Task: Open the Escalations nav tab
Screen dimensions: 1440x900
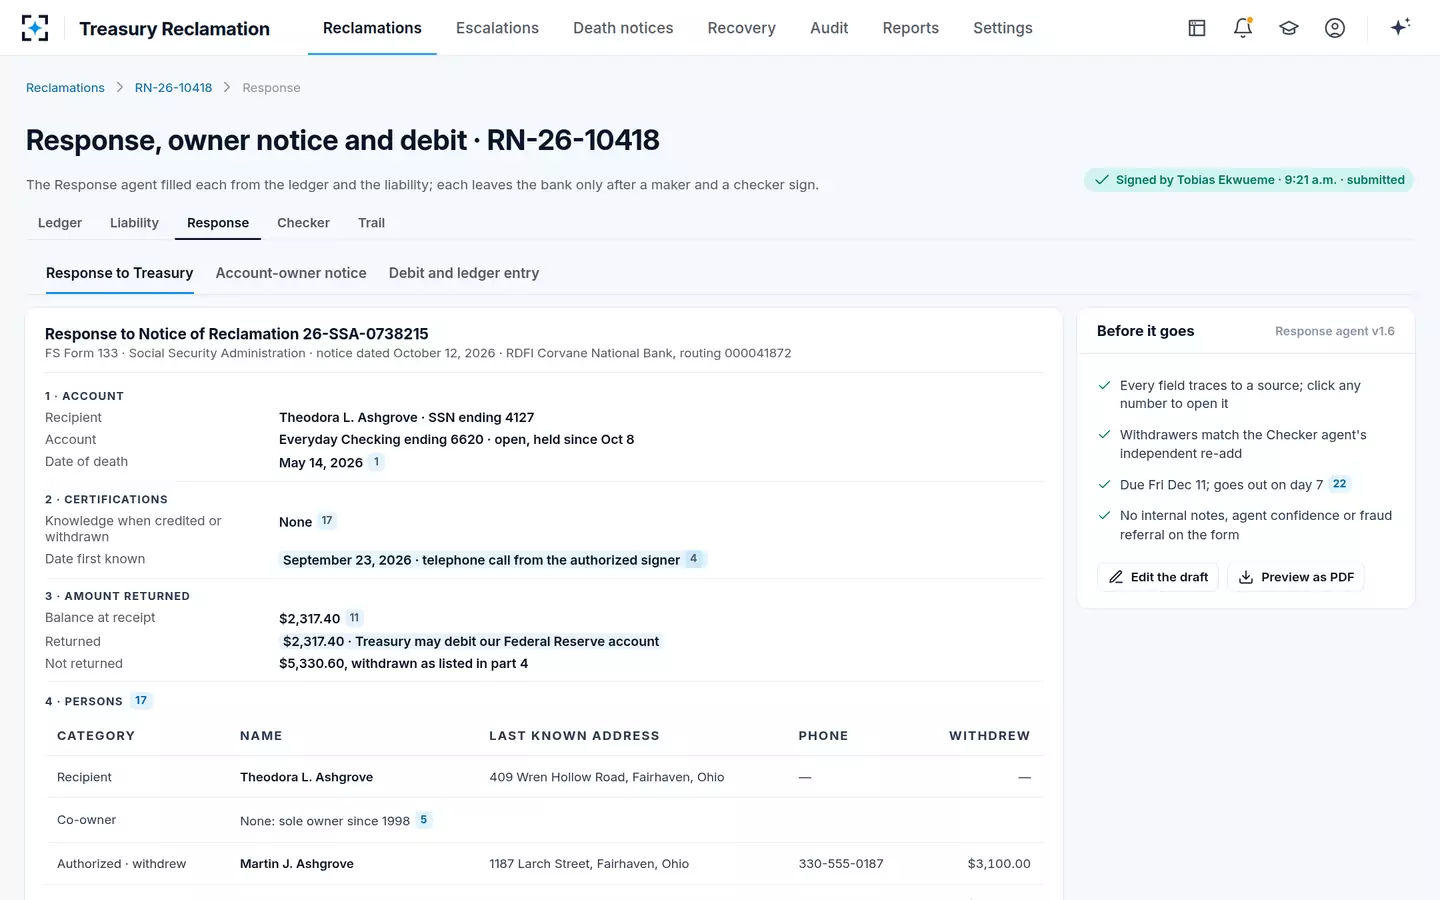Action: click(497, 28)
